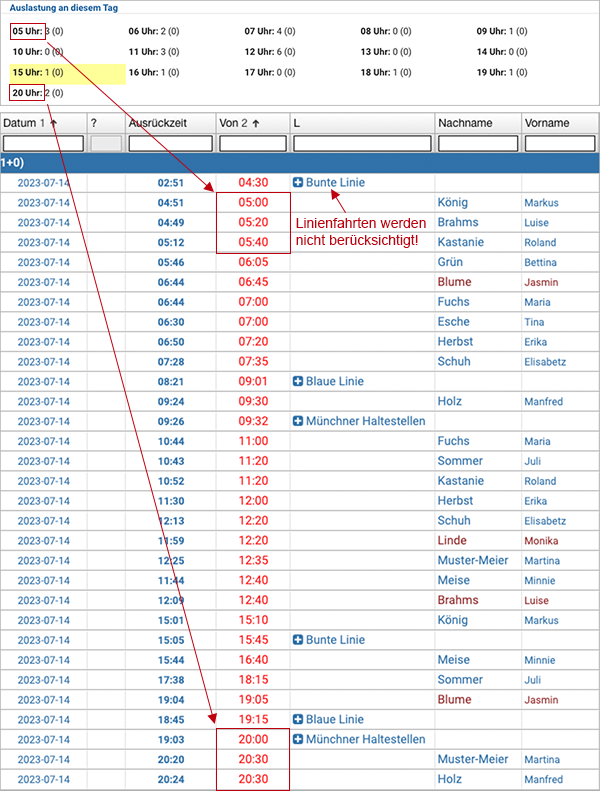Viewport: 600px width, 791px height.
Task: Open Ausrückzeit 02:51 cell
Action: coord(171,183)
